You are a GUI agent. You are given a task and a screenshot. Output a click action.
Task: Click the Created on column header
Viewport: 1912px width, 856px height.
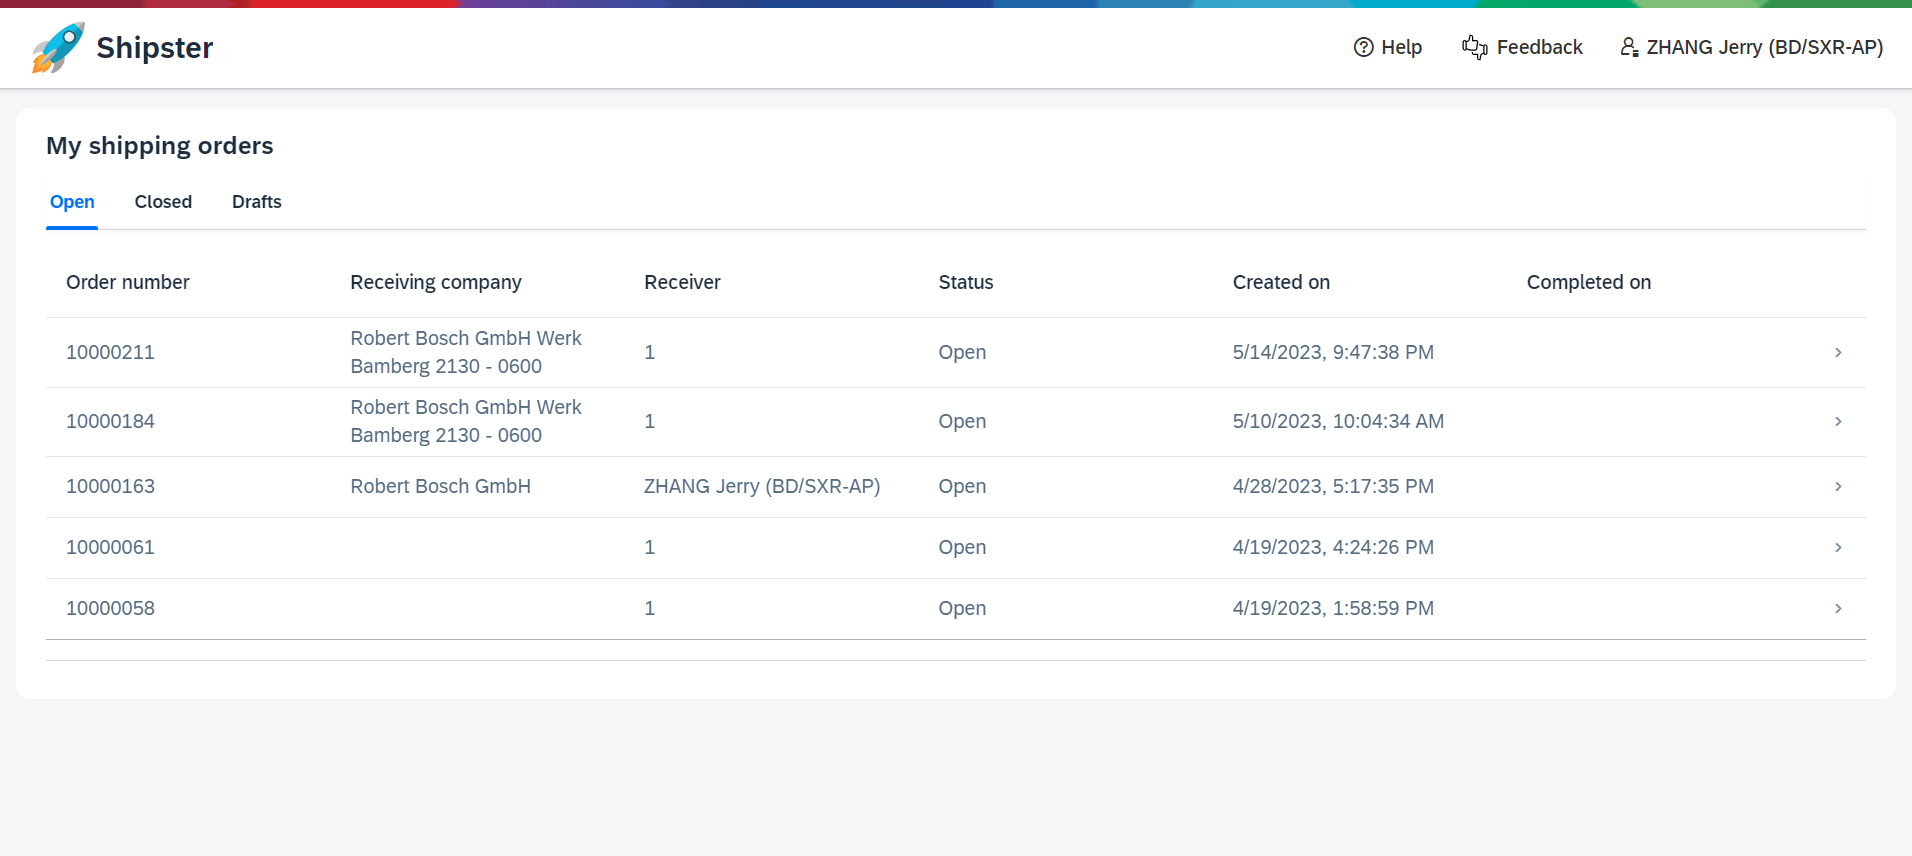pos(1281,282)
